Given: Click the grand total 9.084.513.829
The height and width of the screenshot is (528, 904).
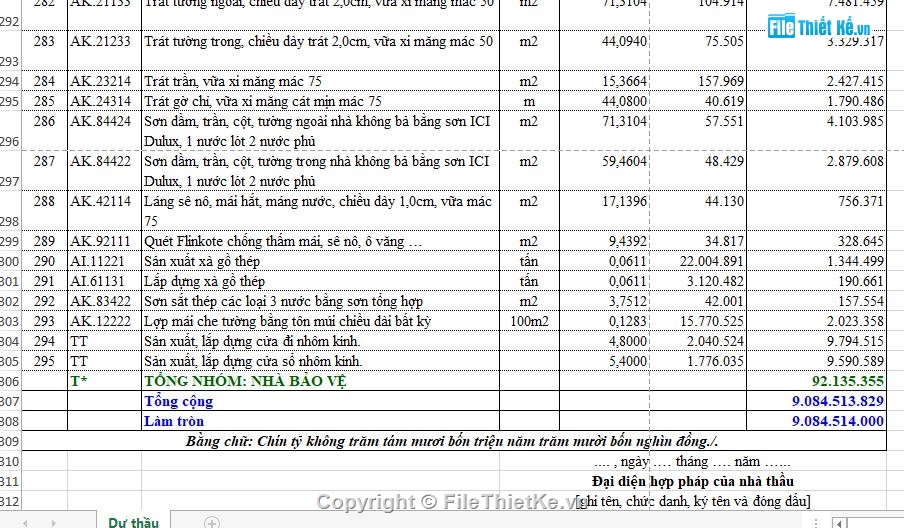Looking at the screenshot, I should tap(816, 401).
